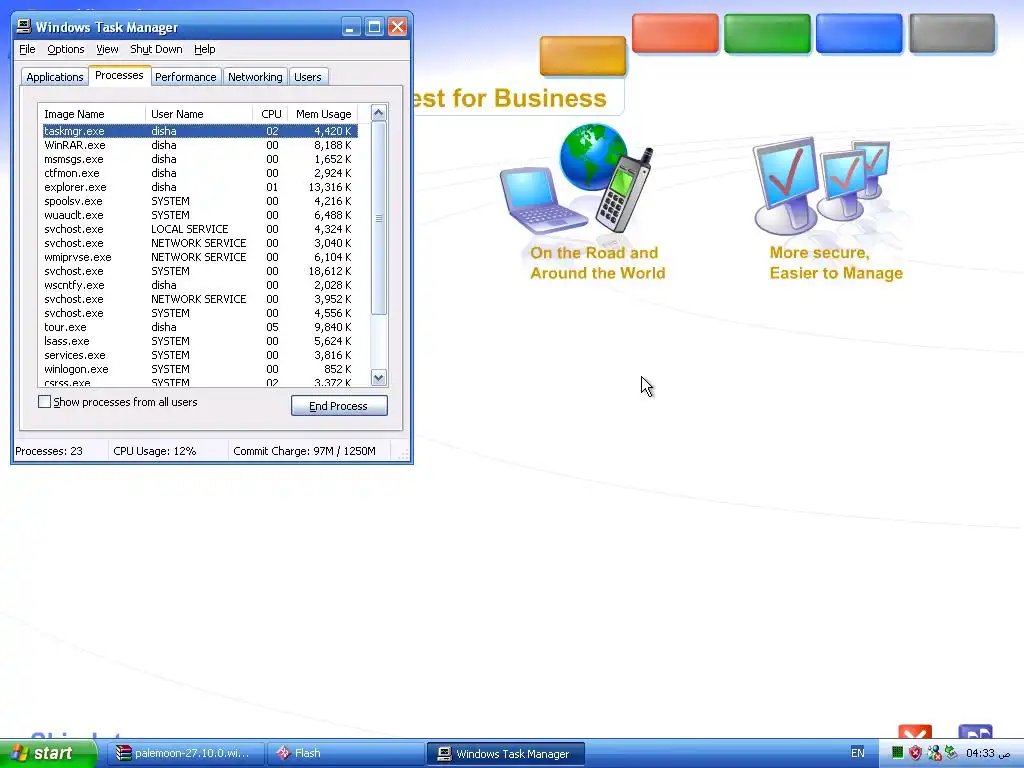Select the tour.exe process
This screenshot has height=768, width=1024.
click(200, 327)
